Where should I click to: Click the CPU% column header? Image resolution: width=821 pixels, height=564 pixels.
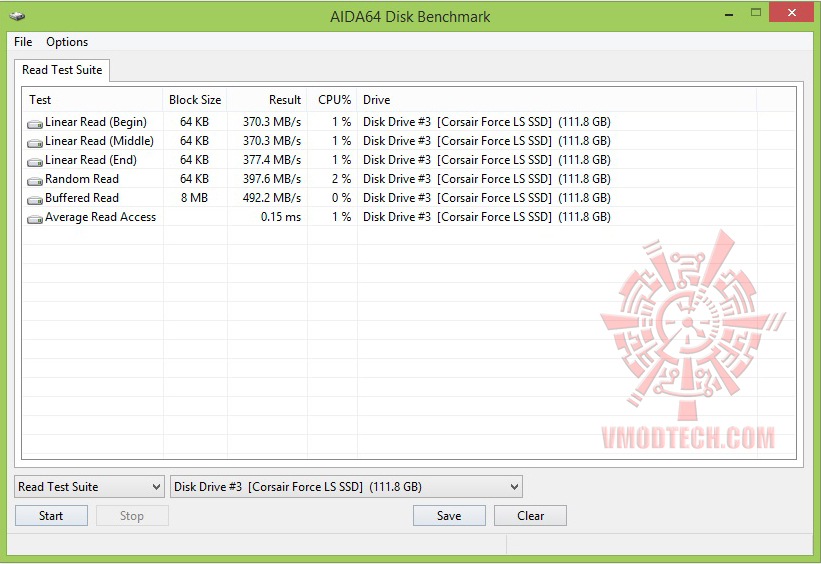point(332,99)
